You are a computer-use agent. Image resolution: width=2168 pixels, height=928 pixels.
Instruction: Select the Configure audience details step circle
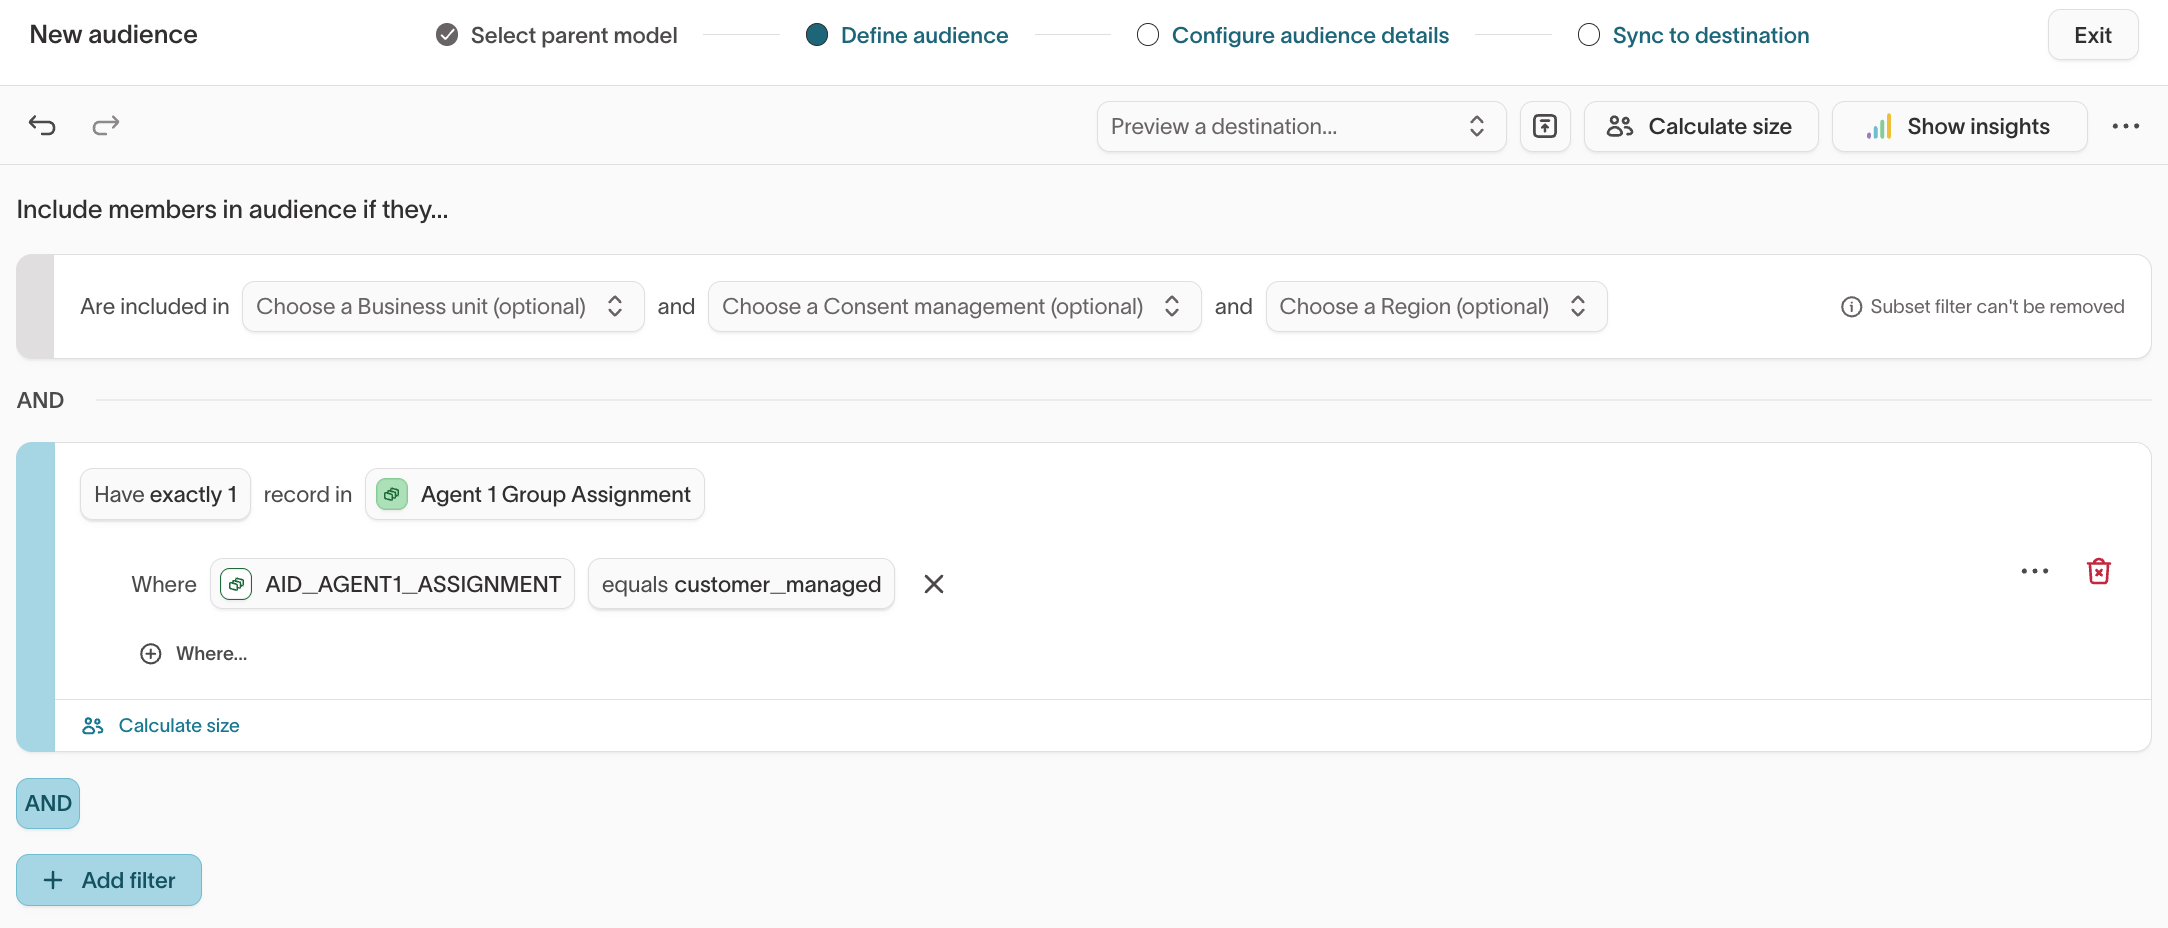tap(1147, 34)
